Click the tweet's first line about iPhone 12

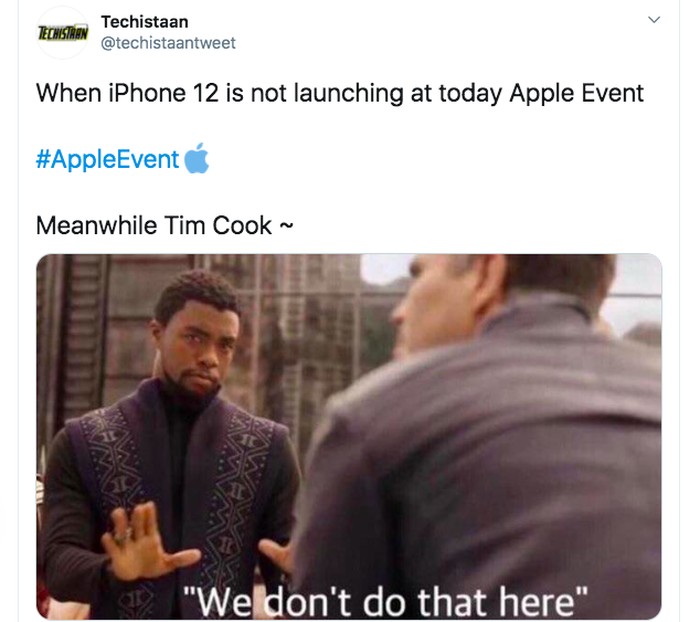pos(340,93)
